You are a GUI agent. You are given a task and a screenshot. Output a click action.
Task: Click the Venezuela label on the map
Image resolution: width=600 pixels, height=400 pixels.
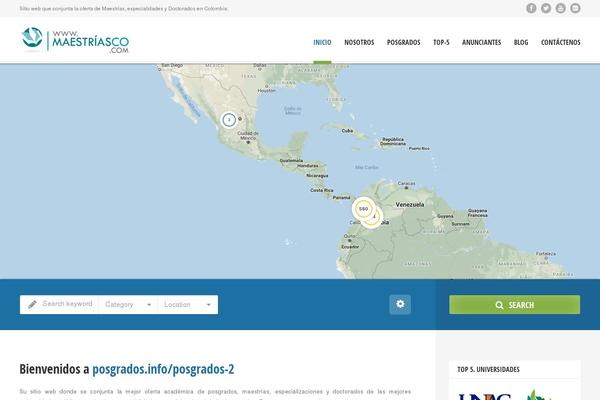pyautogui.click(x=410, y=205)
